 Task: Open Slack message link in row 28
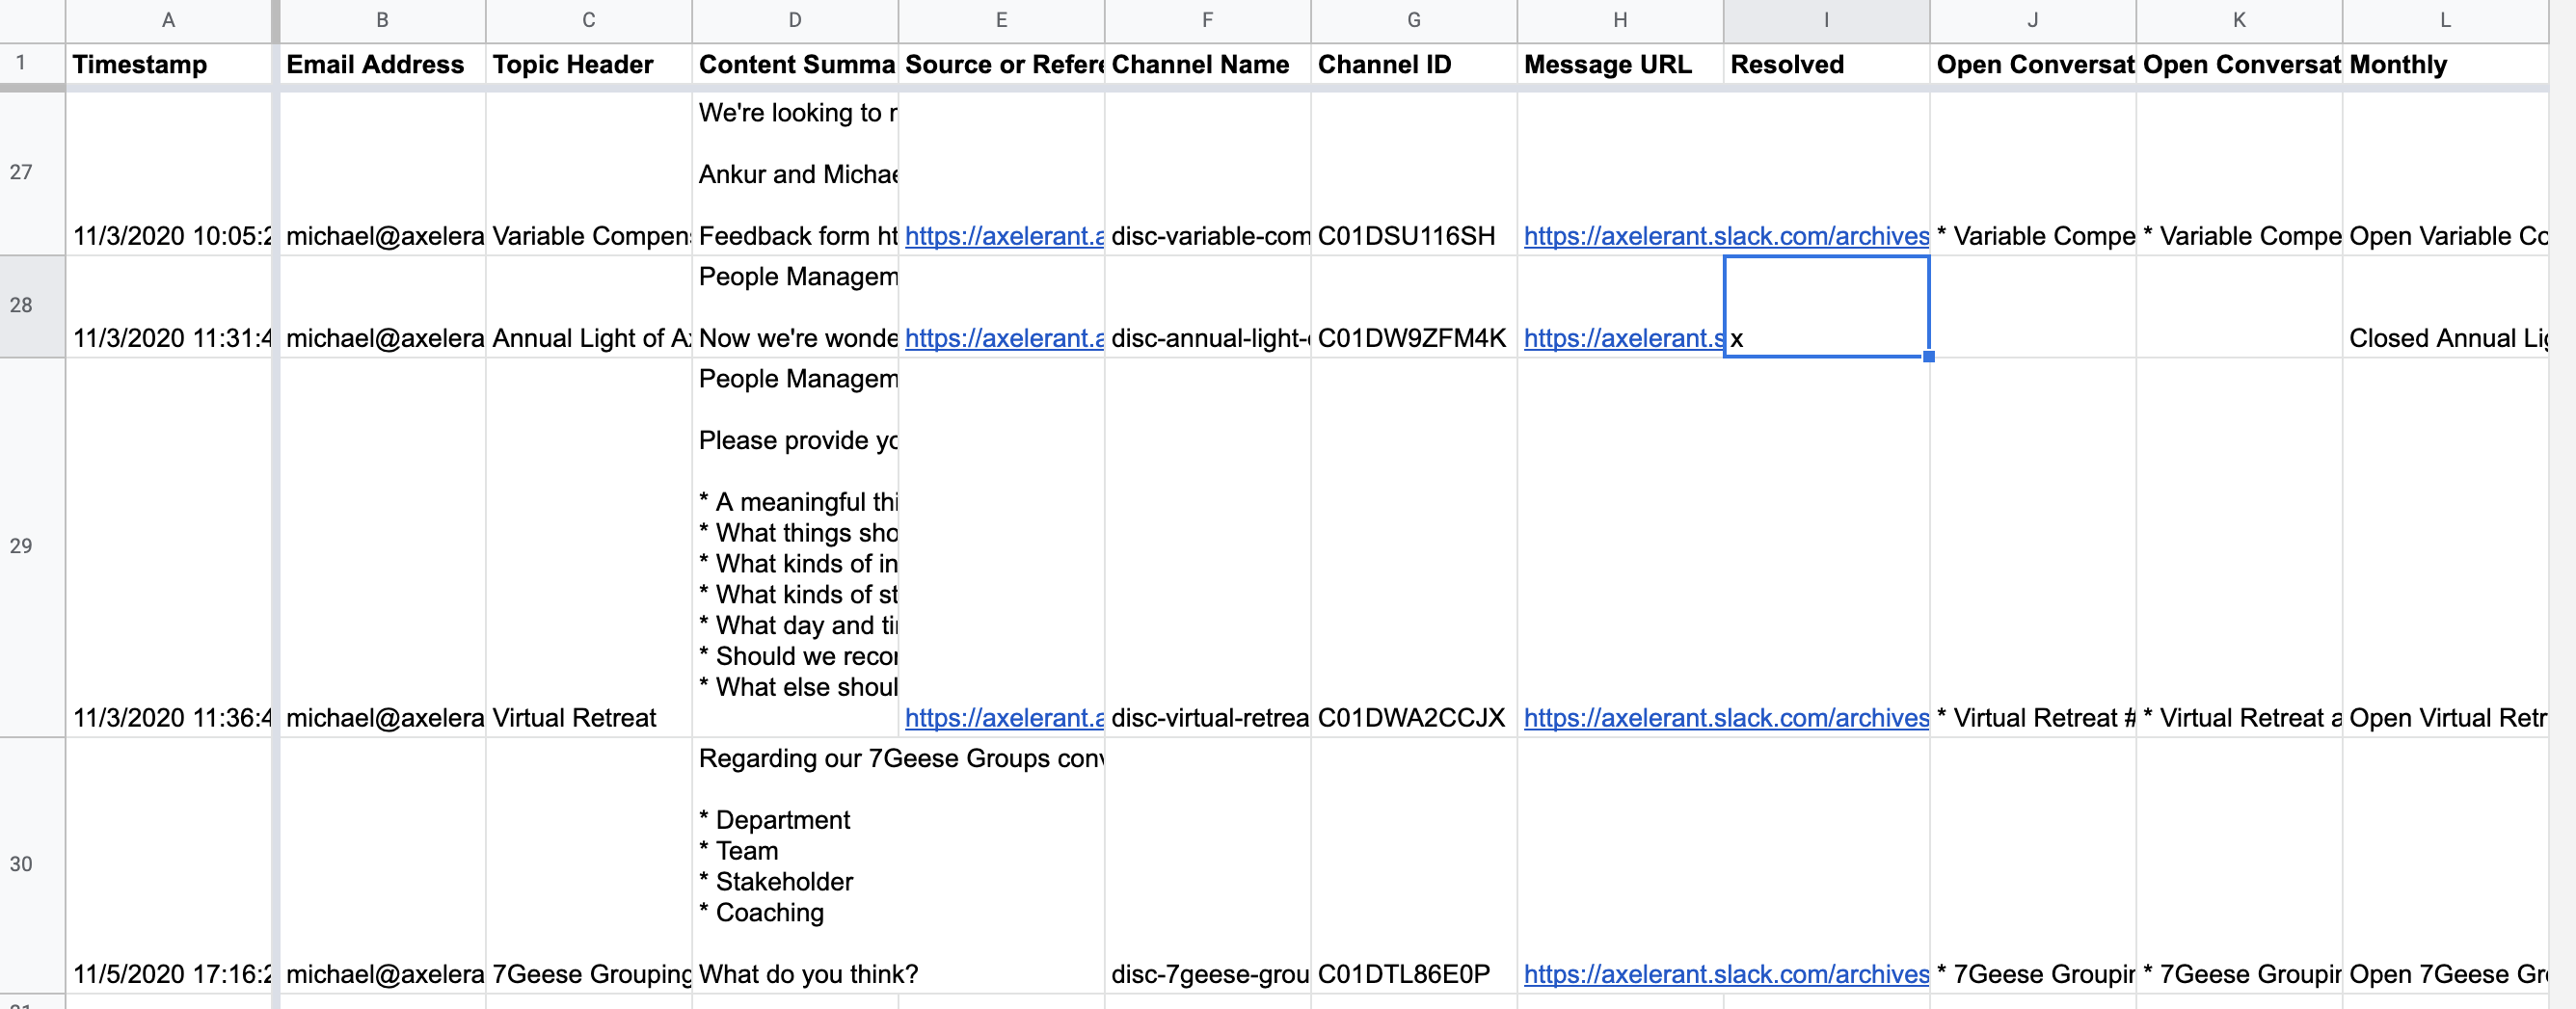click(x=1623, y=338)
